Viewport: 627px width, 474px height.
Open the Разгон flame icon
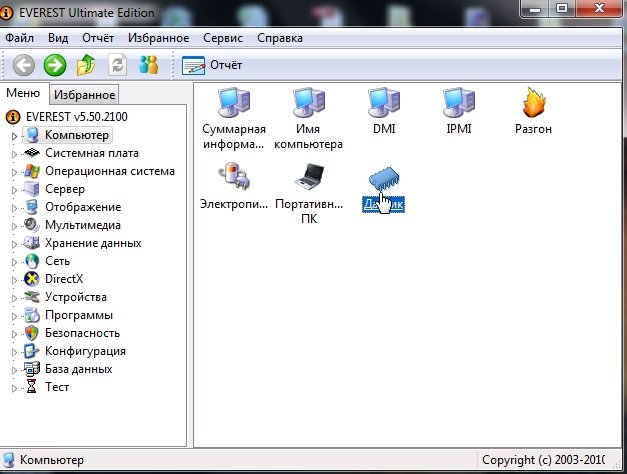533,111
